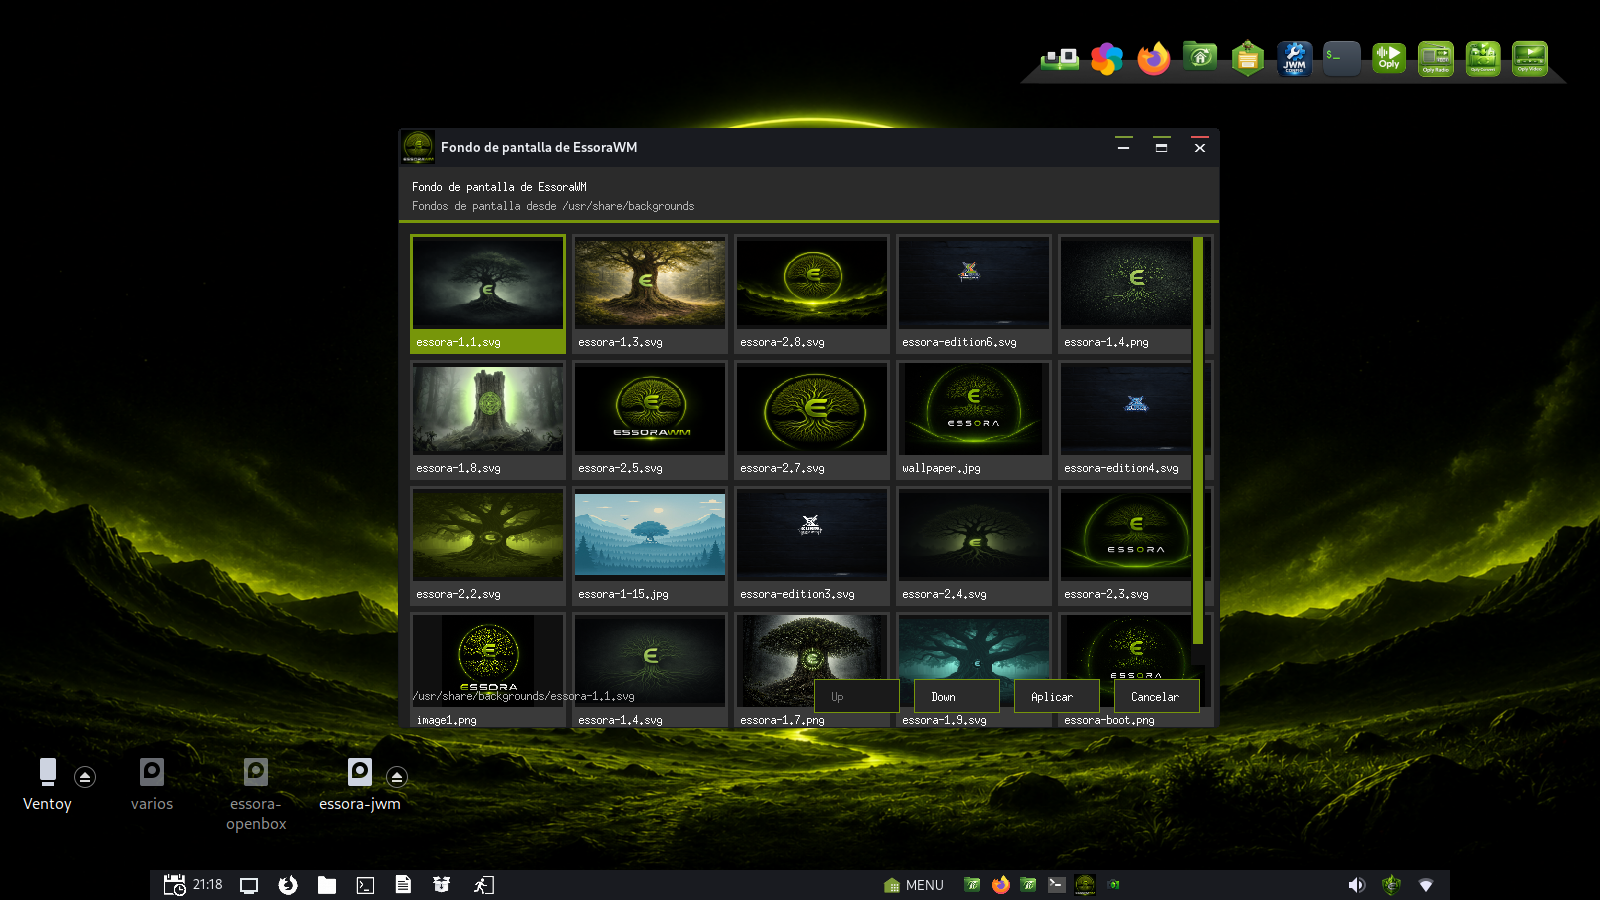This screenshot has height=900, width=1600.
Task: Click the package box icon on the taskbar
Action: click(441, 885)
